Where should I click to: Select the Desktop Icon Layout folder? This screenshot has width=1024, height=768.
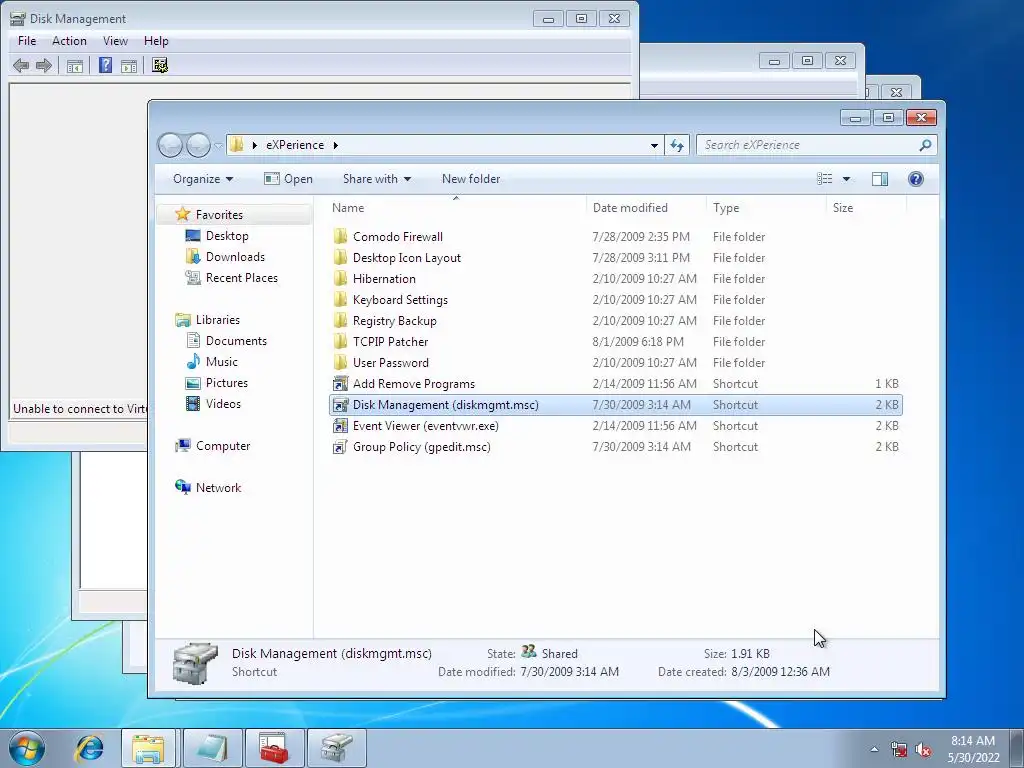[x=407, y=258]
